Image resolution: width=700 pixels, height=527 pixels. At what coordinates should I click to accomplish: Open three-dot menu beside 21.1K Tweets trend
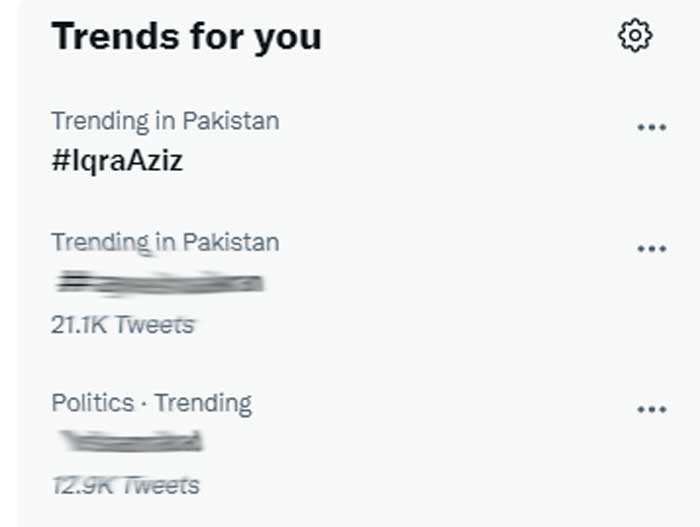click(651, 249)
